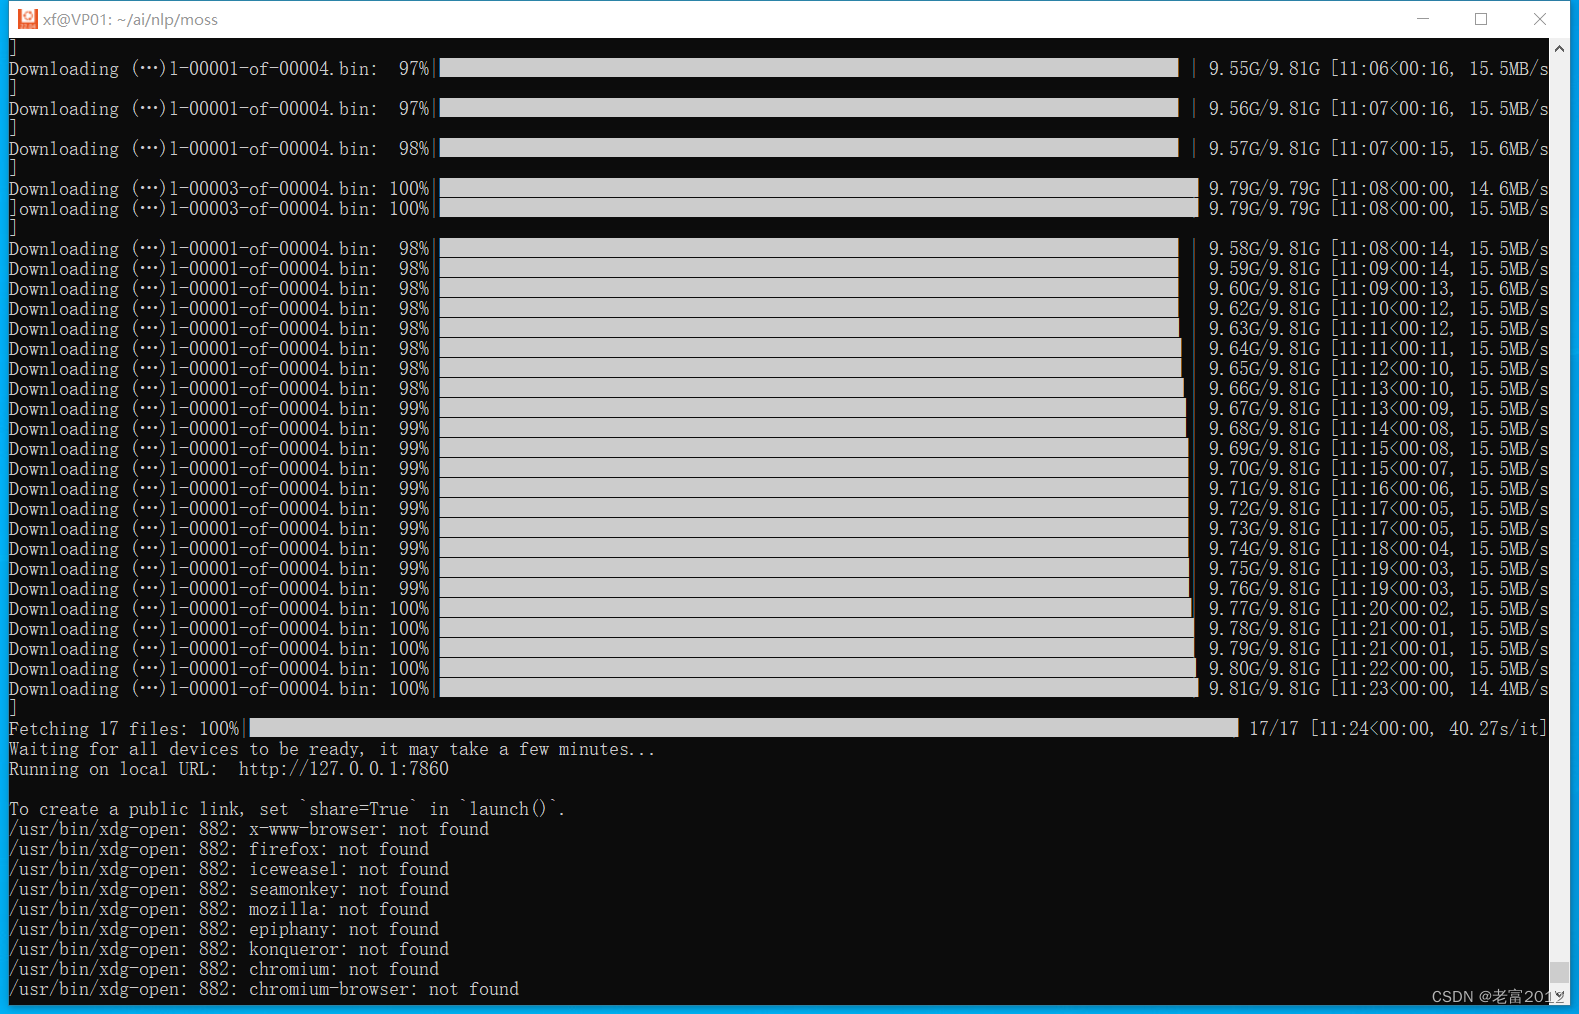Screen dimensions: 1579x1014
Task: Click the '[11:06<00:16,' time value
Action: 1393,69
